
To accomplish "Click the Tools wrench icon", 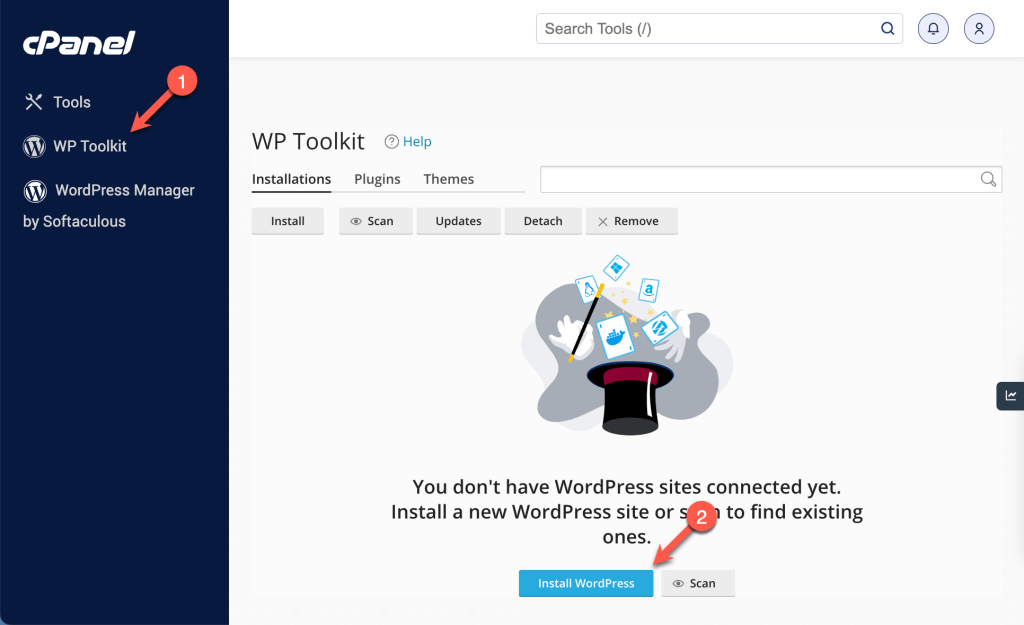I will pos(33,102).
